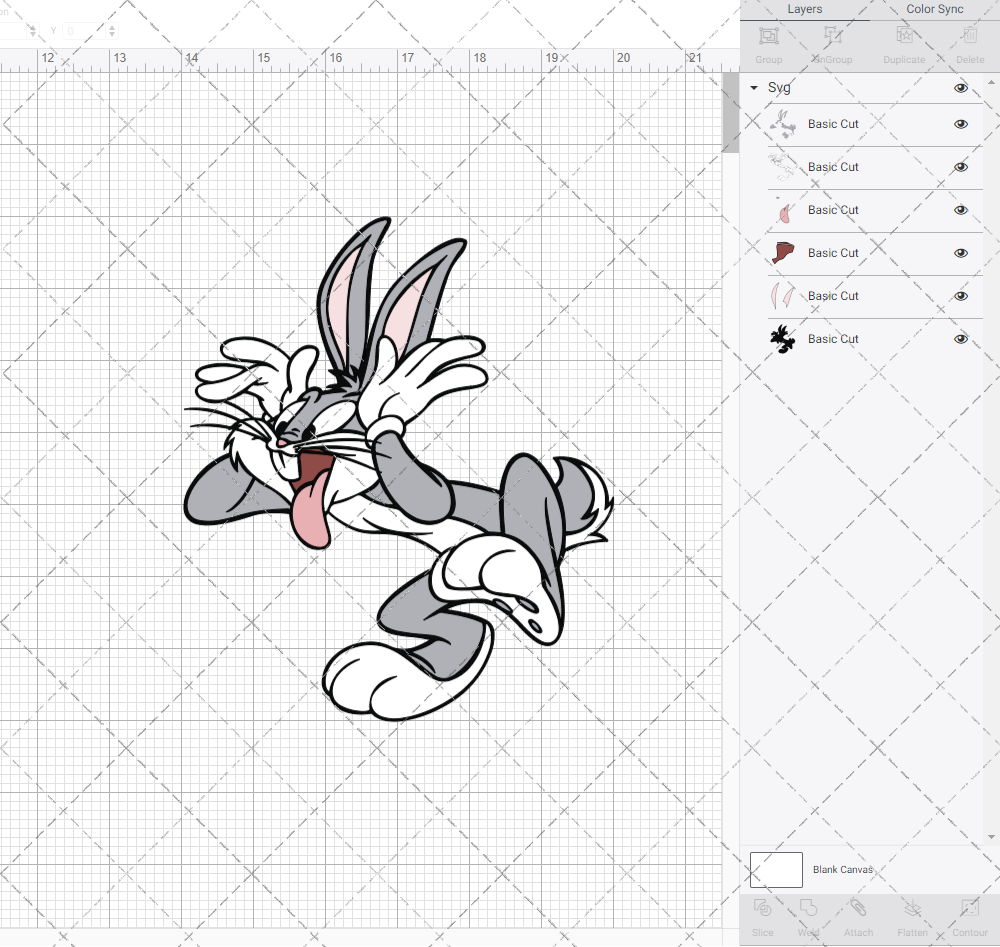This screenshot has height=947, width=1000.
Task: Click the Attach paperclip icon
Action: coord(858,907)
